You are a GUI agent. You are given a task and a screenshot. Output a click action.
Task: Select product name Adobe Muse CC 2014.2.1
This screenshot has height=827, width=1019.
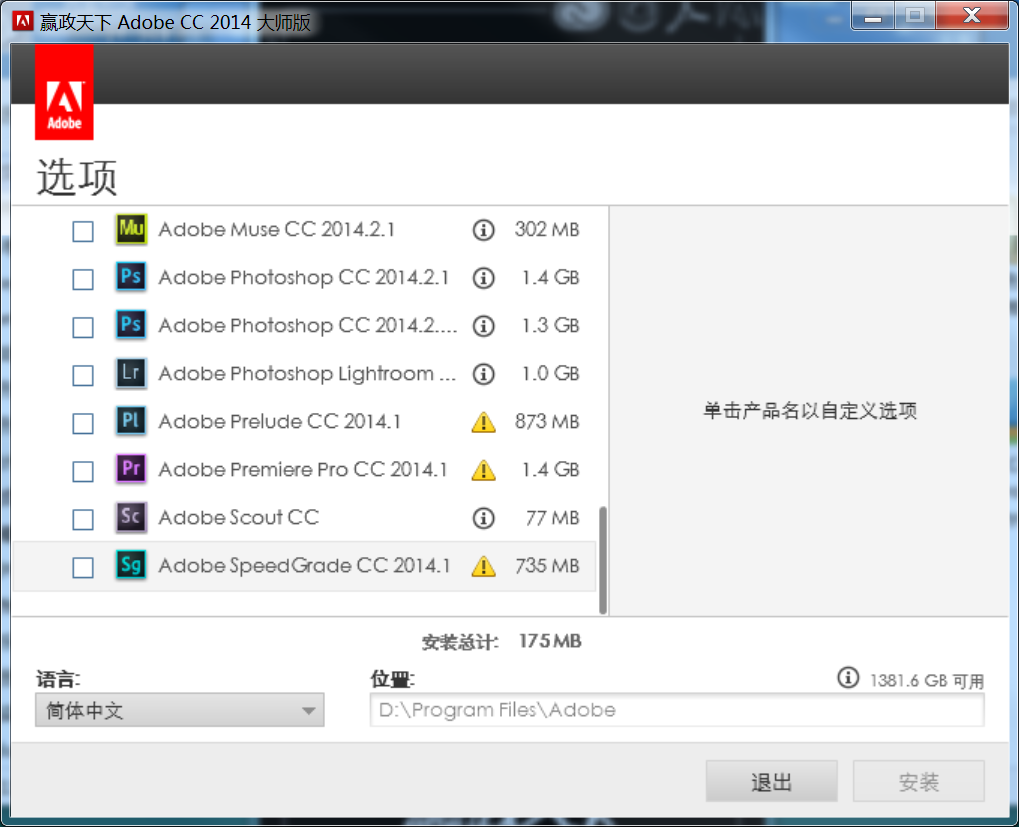coord(277,229)
